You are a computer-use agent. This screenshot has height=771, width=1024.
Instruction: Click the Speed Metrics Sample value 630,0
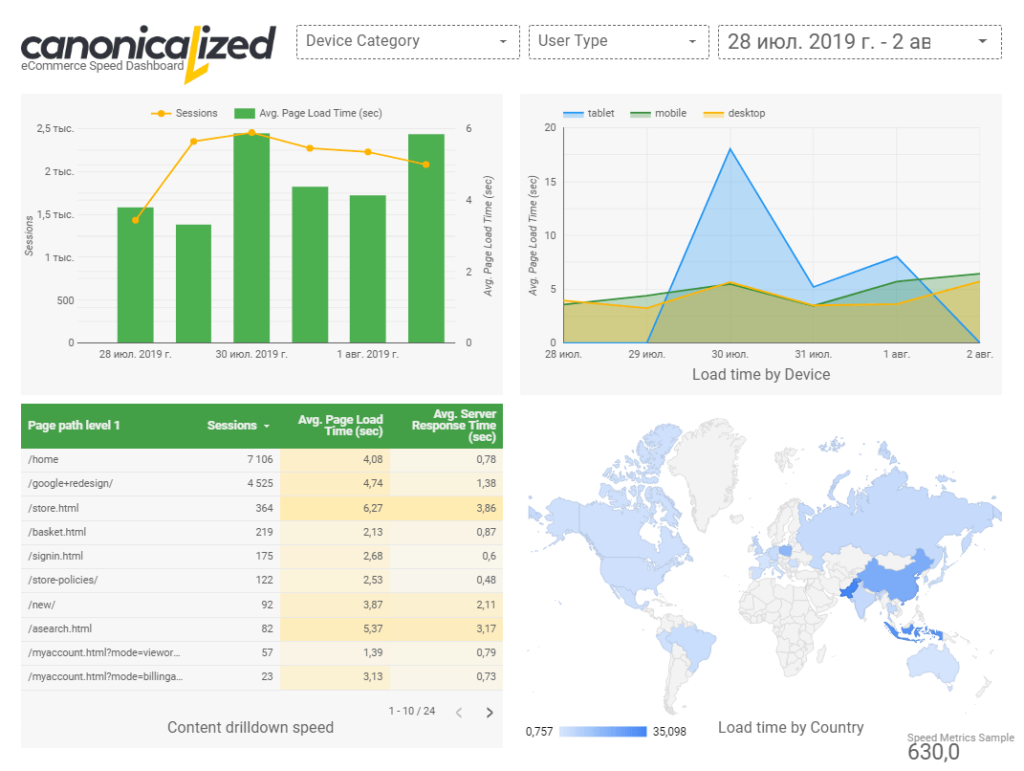[x=933, y=752]
